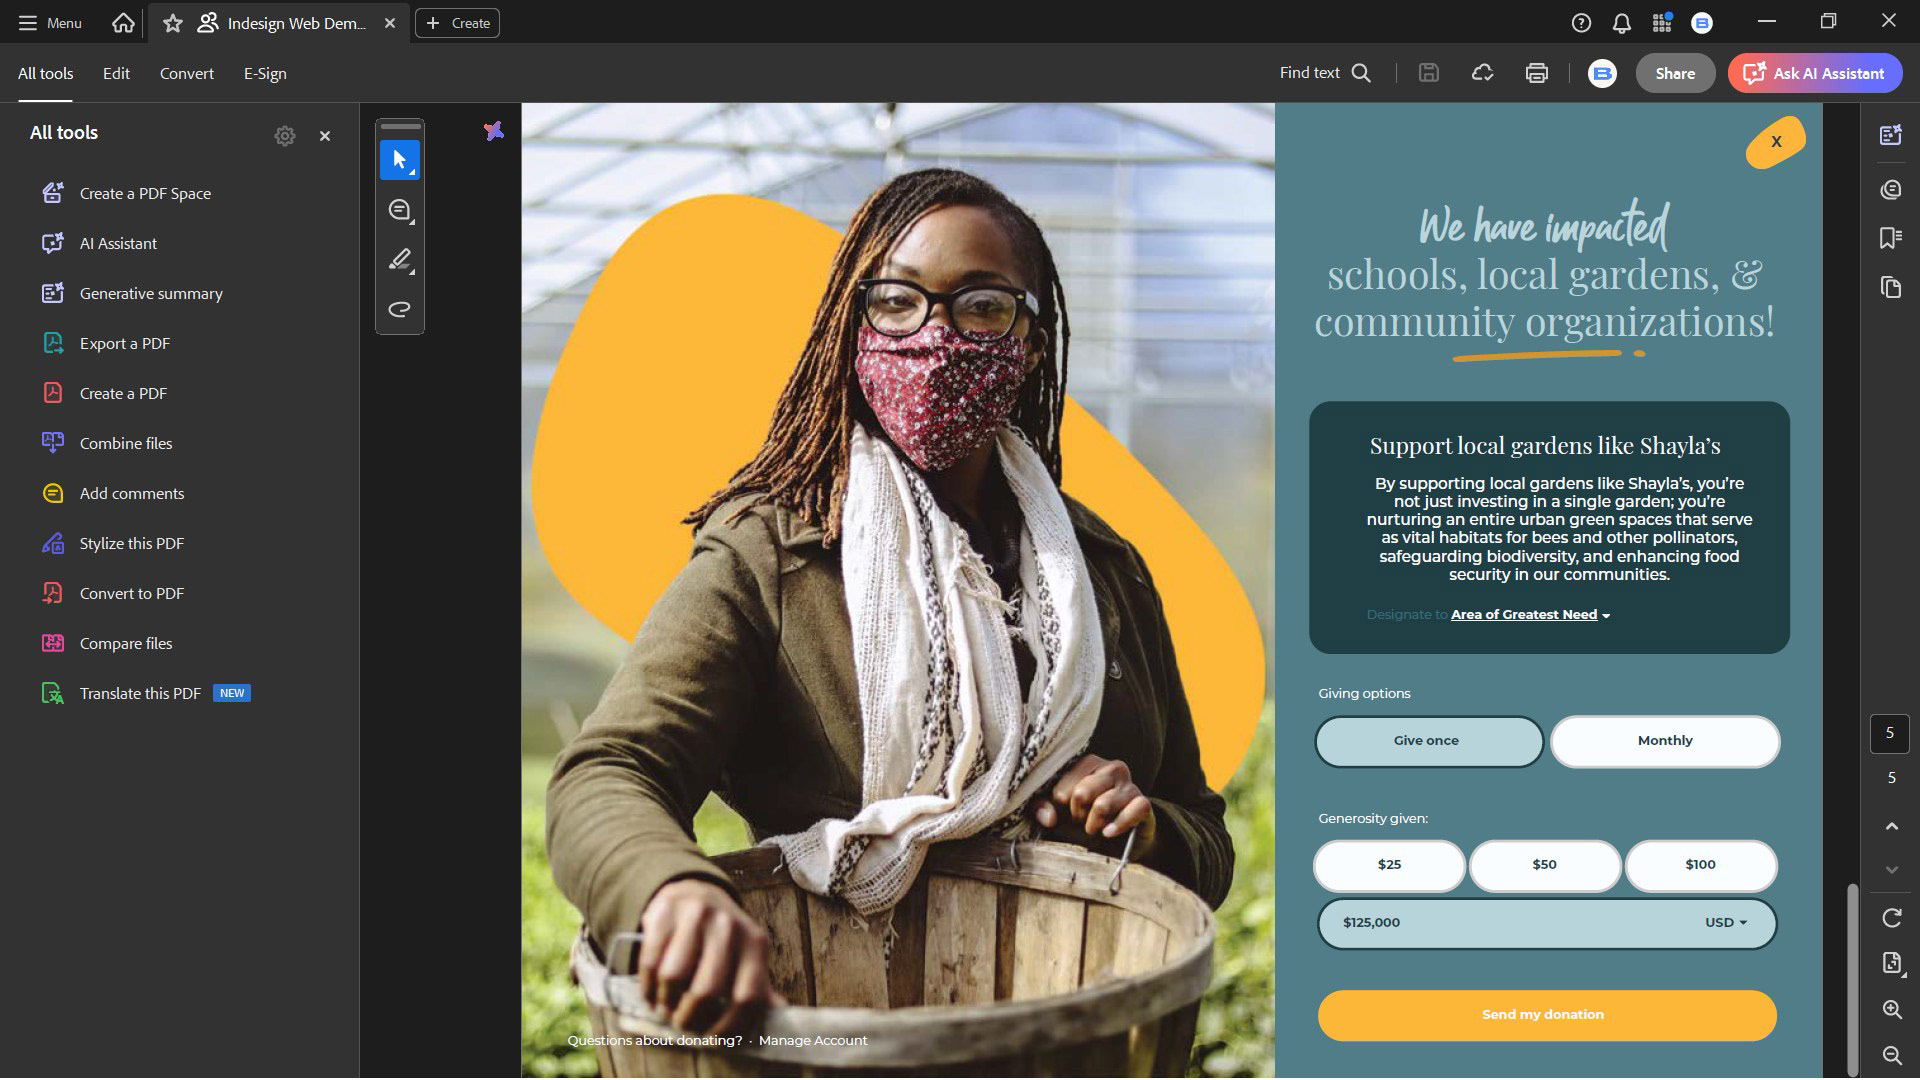This screenshot has height=1080, width=1920.
Task: Select the highlighter draw tool in quick toolbar
Action: coord(400,260)
